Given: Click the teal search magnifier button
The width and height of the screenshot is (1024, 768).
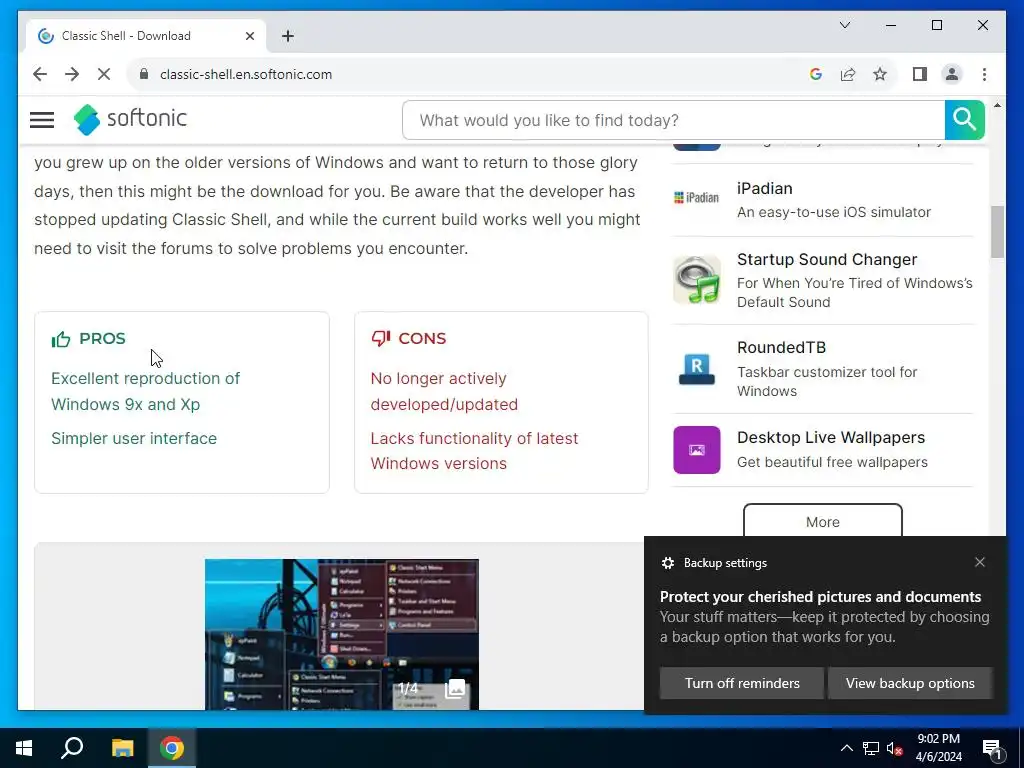Looking at the screenshot, I should pyautogui.click(x=964, y=120).
